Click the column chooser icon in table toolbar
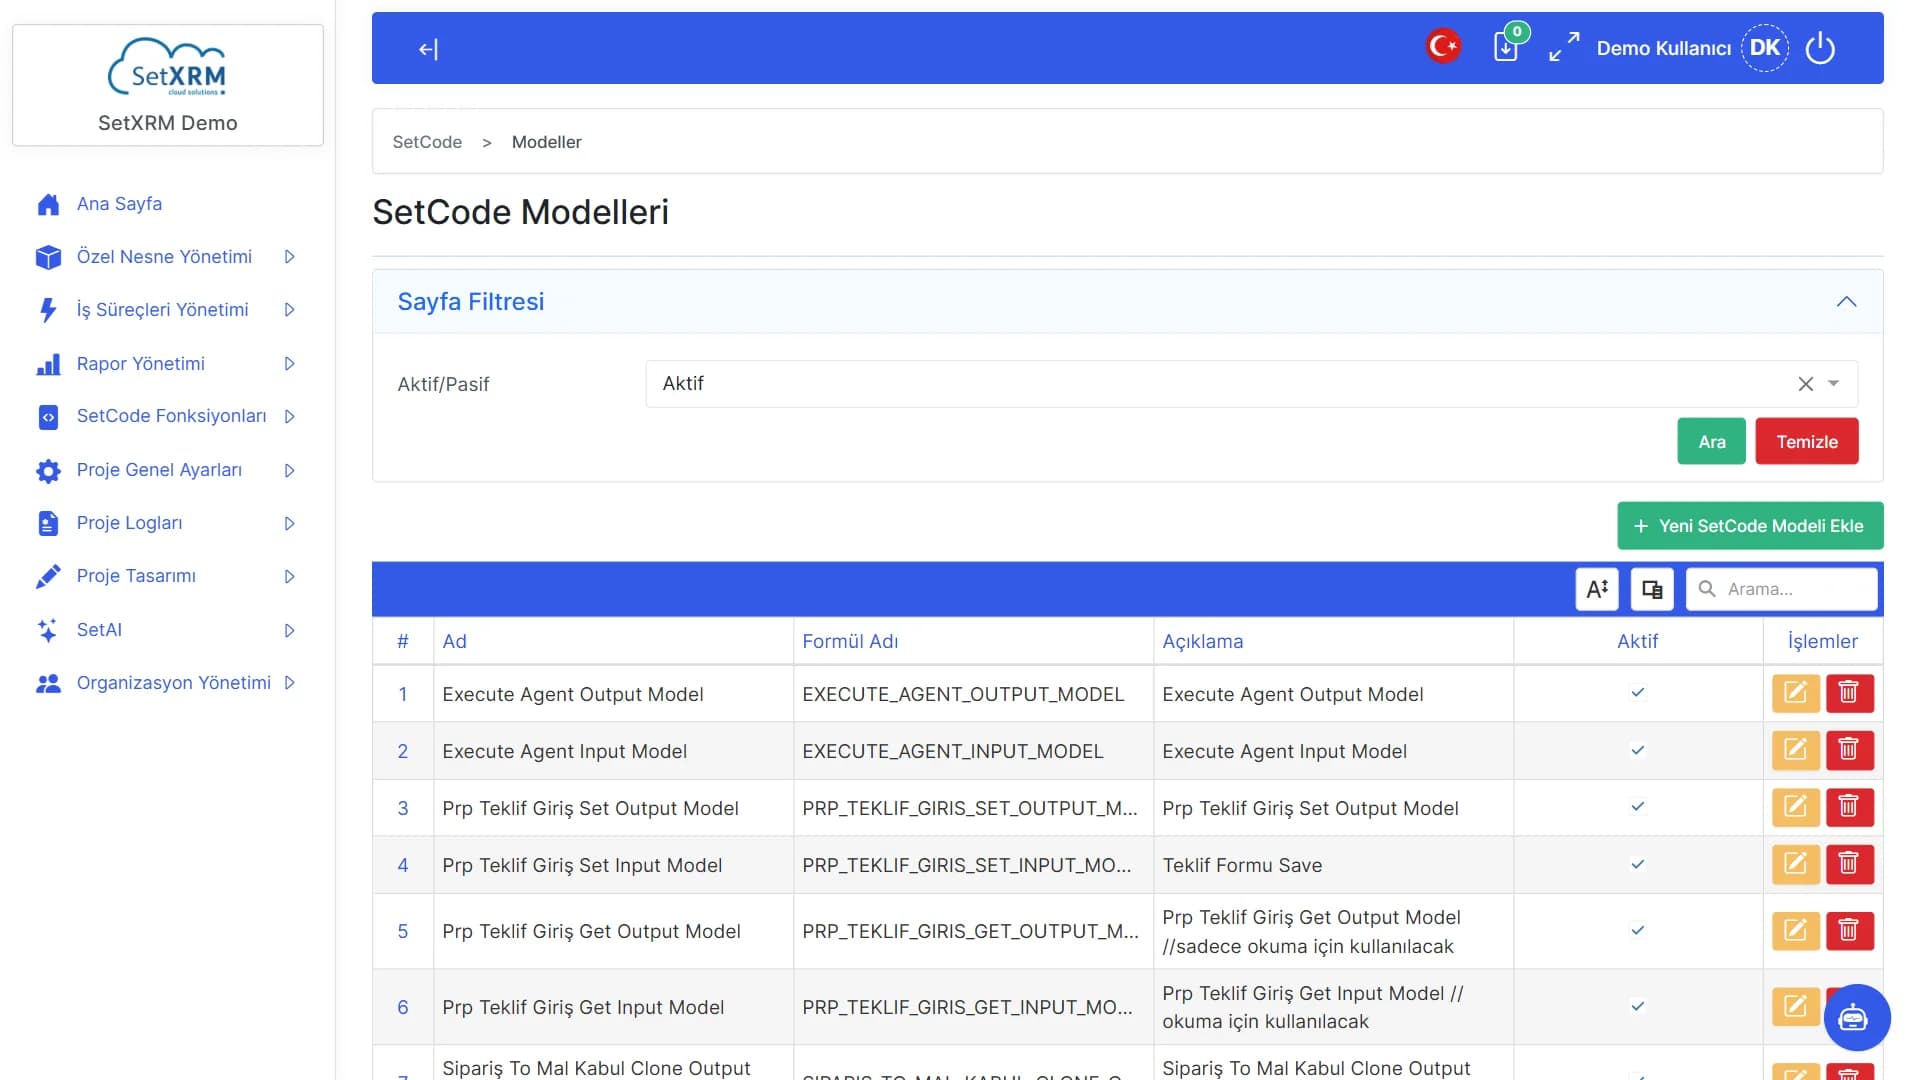 point(1652,589)
